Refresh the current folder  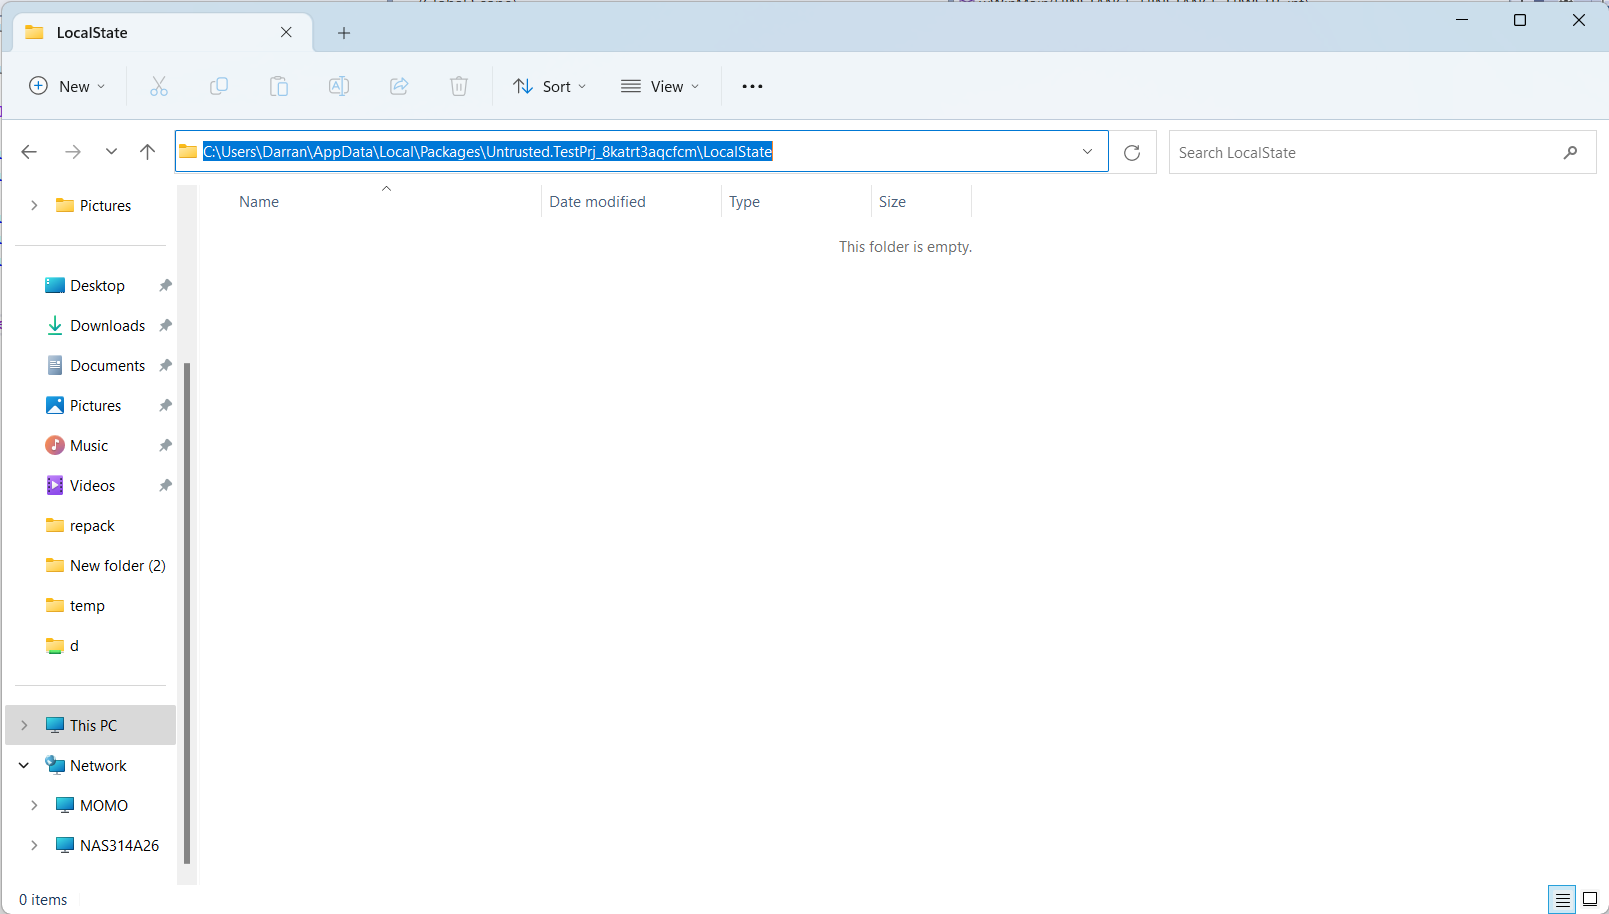[1132, 152]
